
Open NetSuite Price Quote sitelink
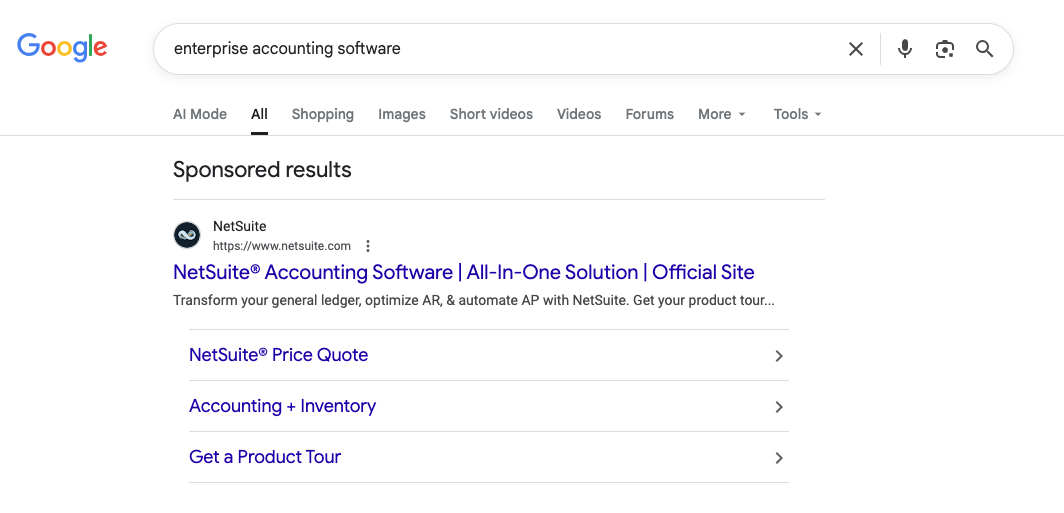[x=278, y=355]
